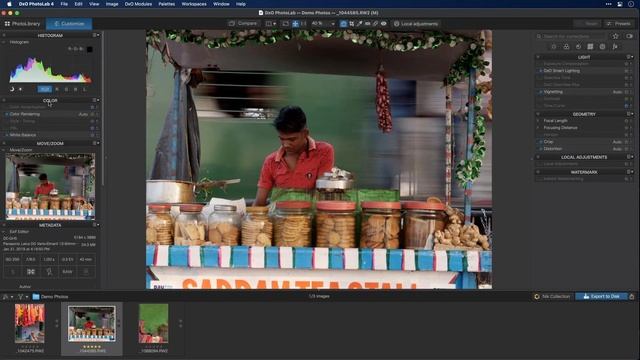Select the Effects (fx) filter icon

coord(615,47)
